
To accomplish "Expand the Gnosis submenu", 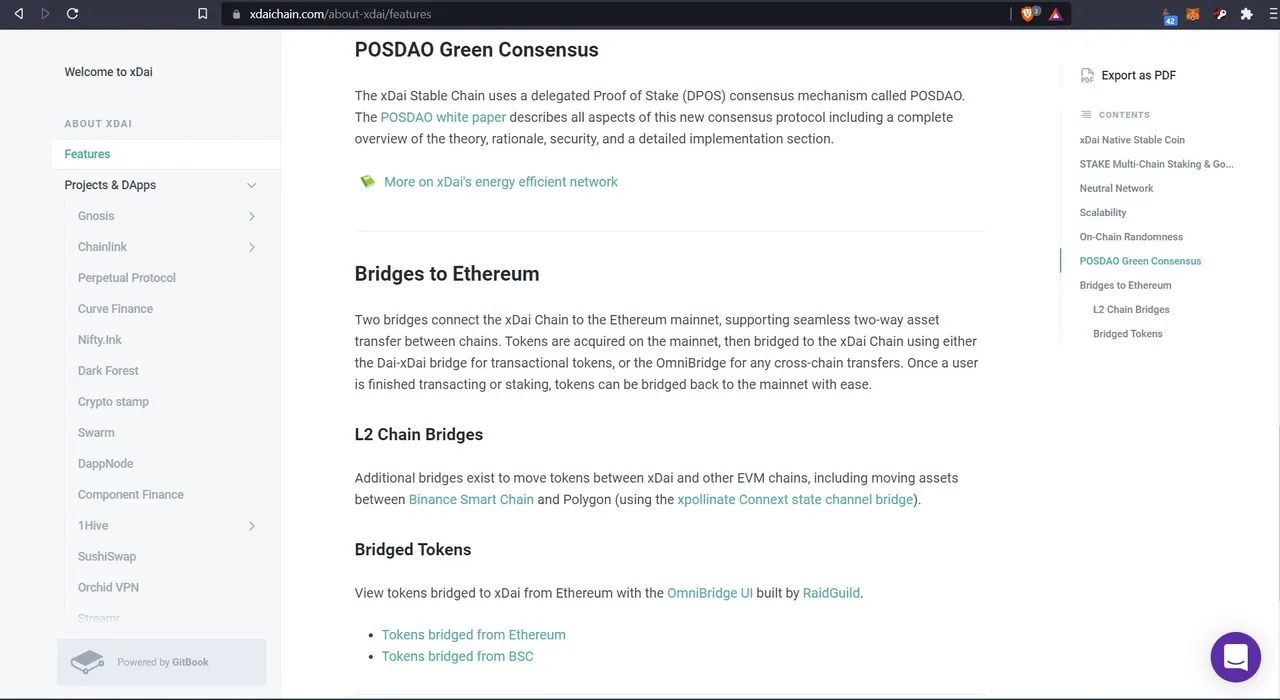I will (x=251, y=216).
